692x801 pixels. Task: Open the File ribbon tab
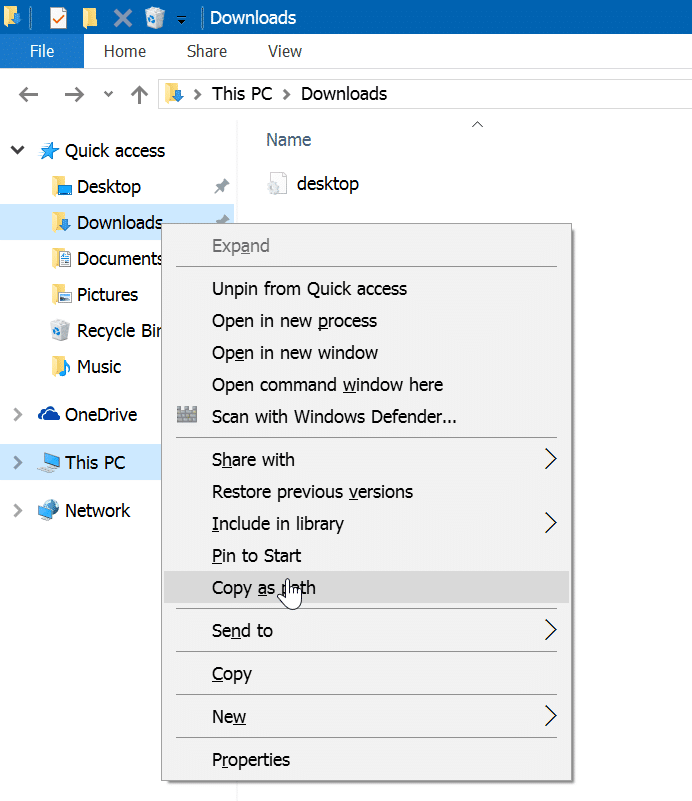pos(42,51)
